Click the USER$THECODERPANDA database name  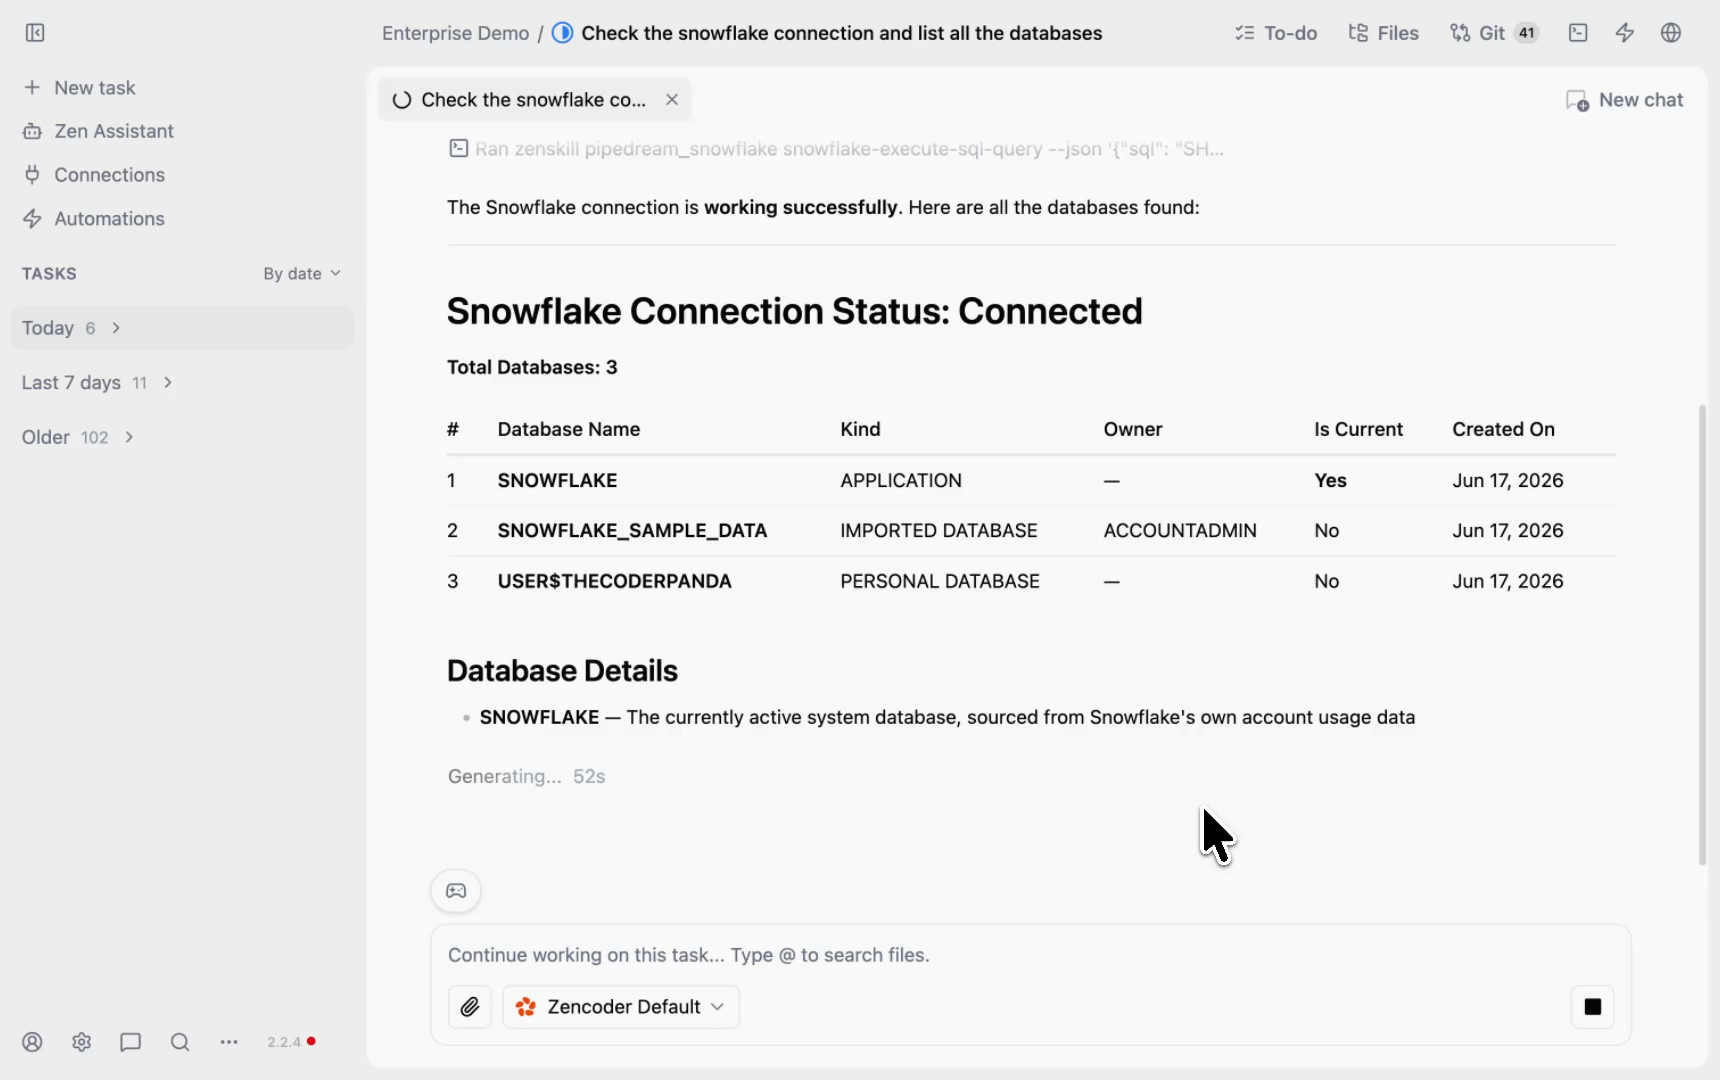[x=614, y=581]
